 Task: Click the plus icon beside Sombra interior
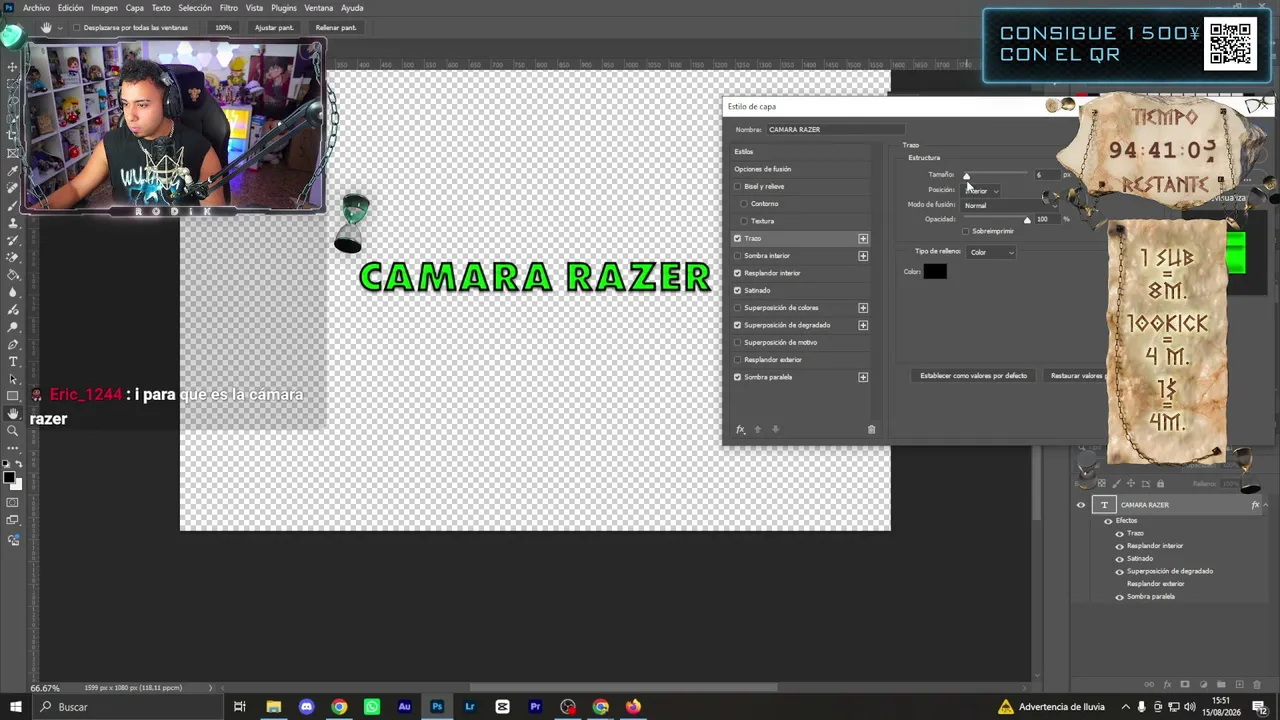point(863,256)
